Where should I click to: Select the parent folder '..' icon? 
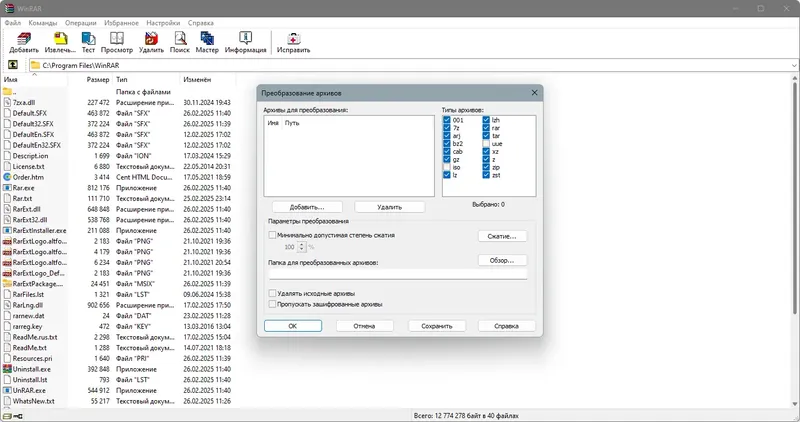coord(7,92)
